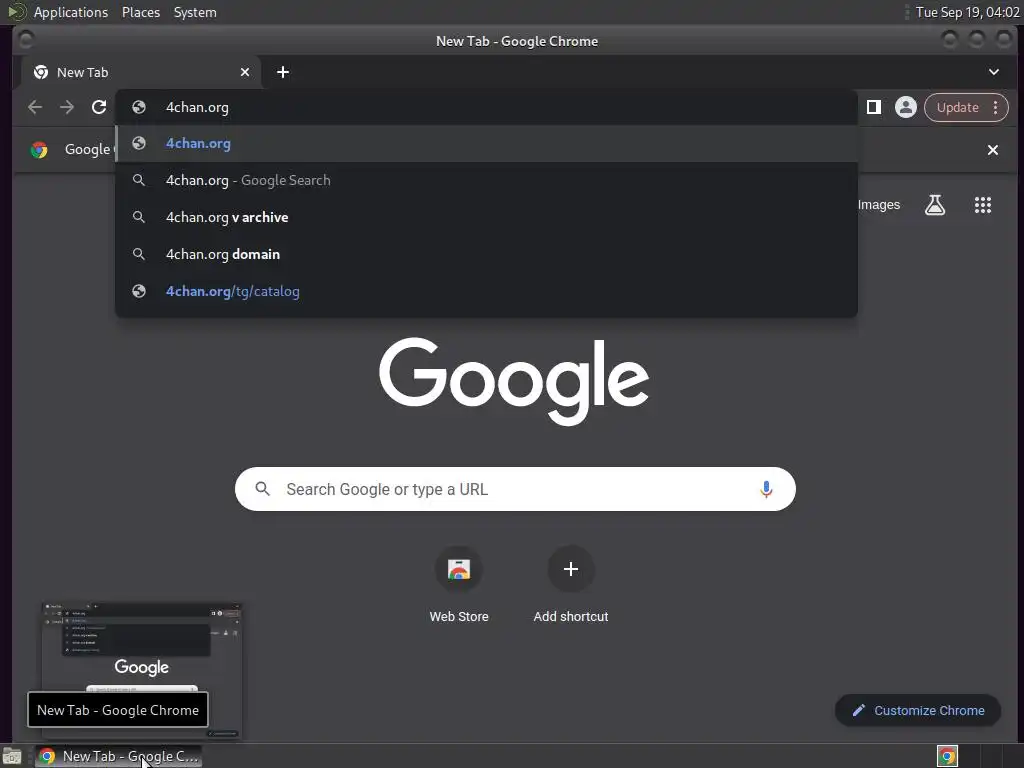This screenshot has width=1024, height=768.
Task: Go back with the browser back arrow
Action: pyautogui.click(x=35, y=107)
